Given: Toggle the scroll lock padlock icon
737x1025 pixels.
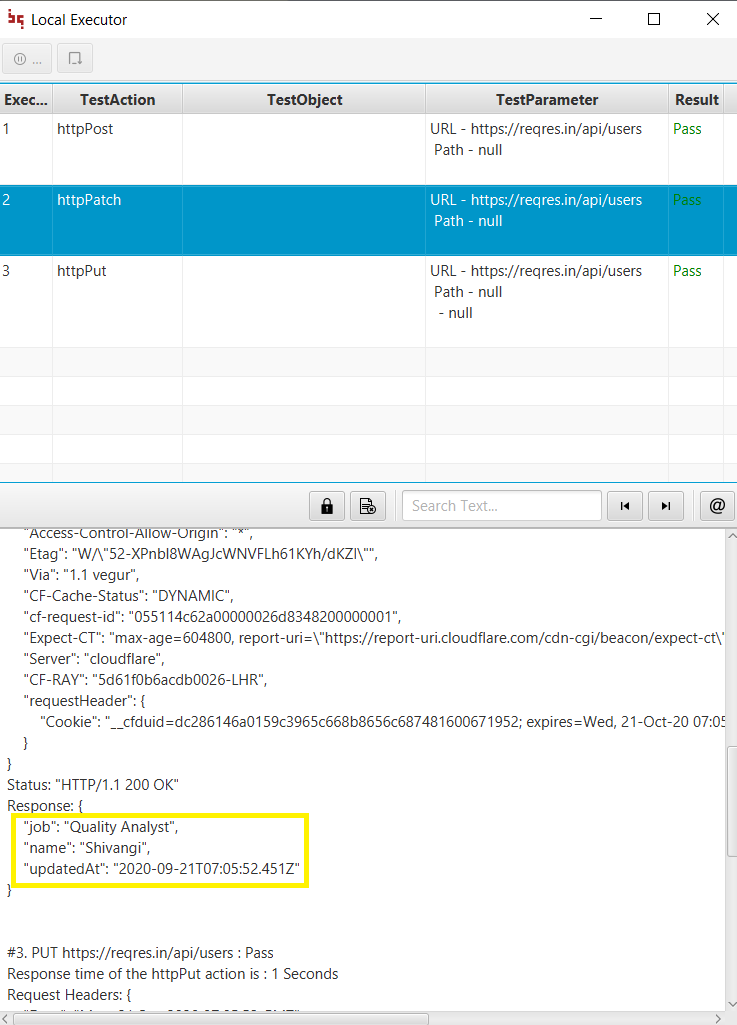Looking at the screenshot, I should coord(327,506).
